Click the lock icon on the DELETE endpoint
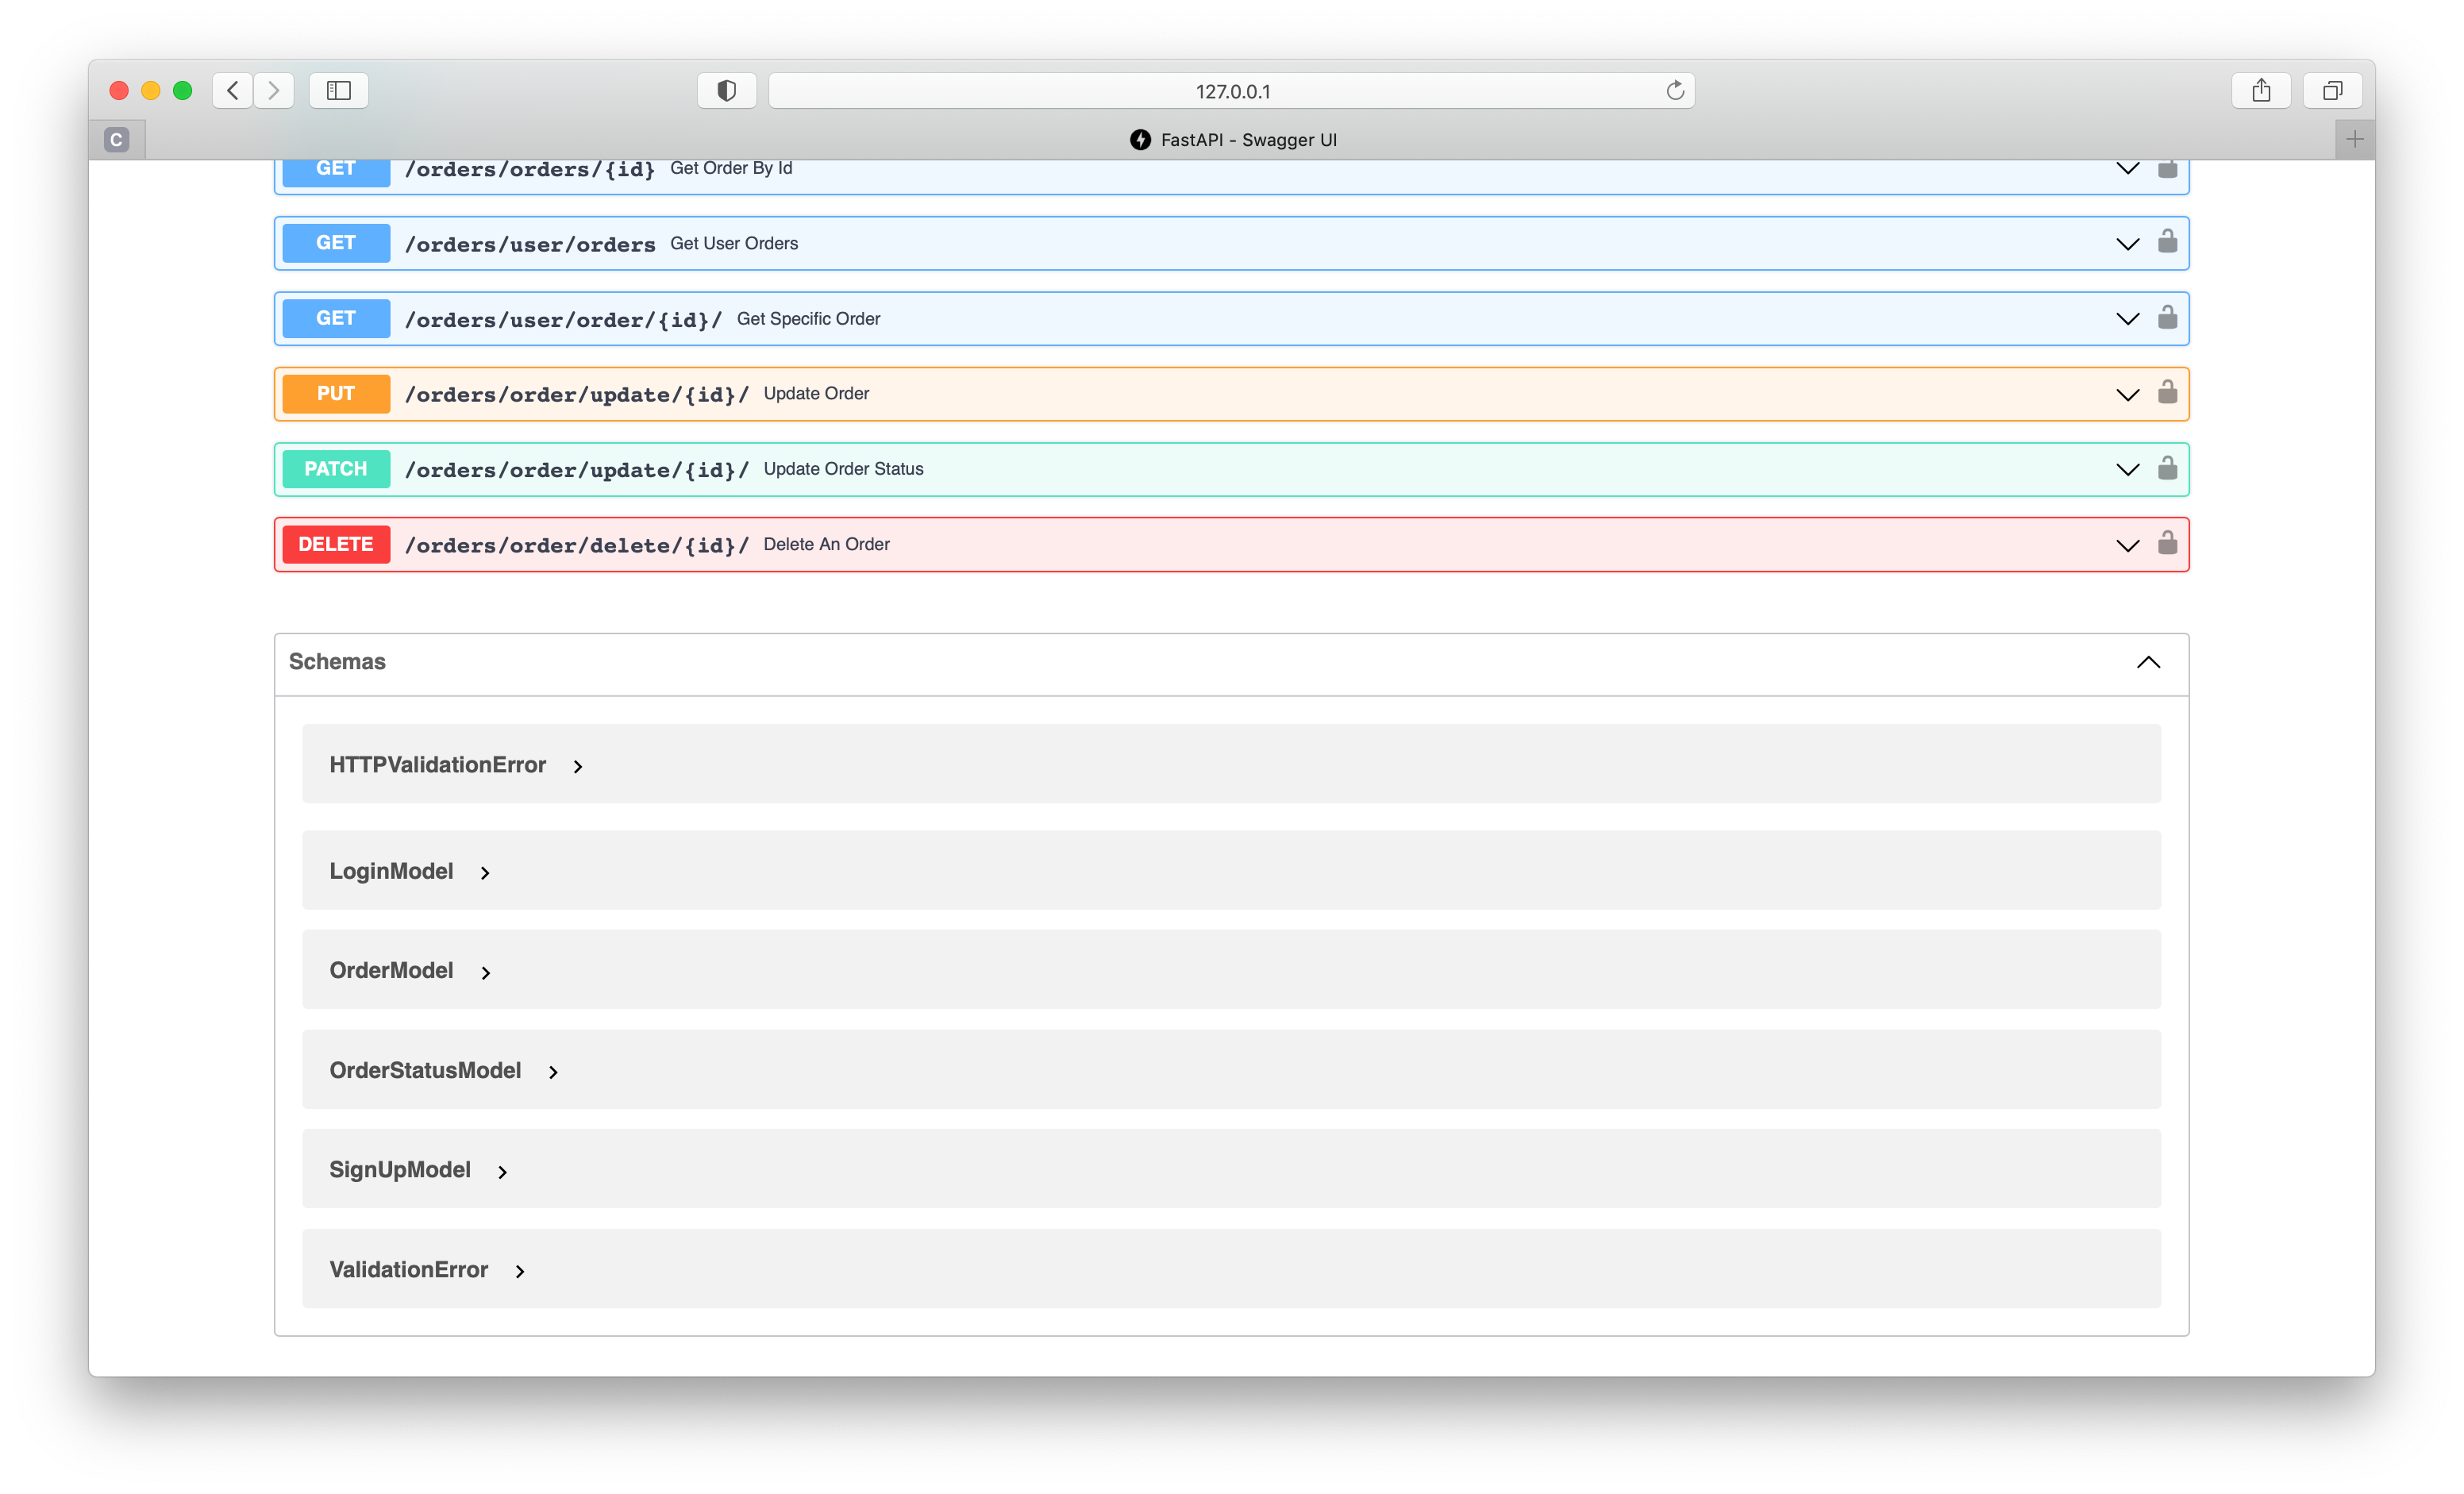The height and width of the screenshot is (1494, 2464). point(2167,544)
